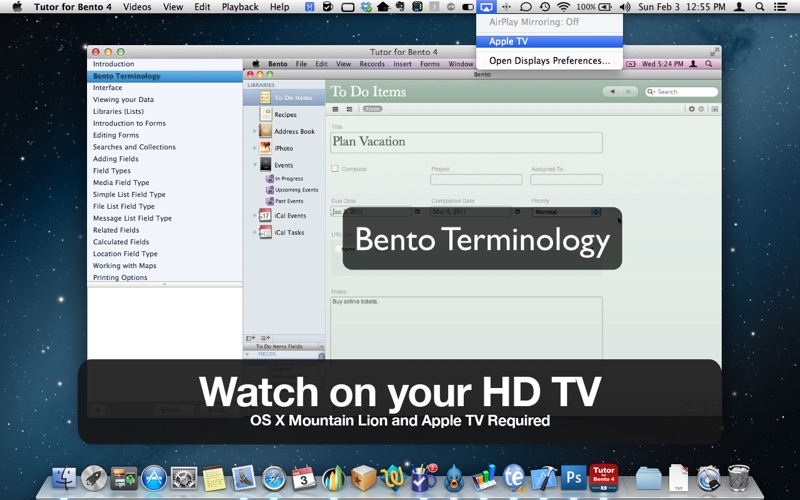The width and height of the screenshot is (800, 500).
Task: Open Spotlight search magnifier in menu bar
Action: pos(760,7)
